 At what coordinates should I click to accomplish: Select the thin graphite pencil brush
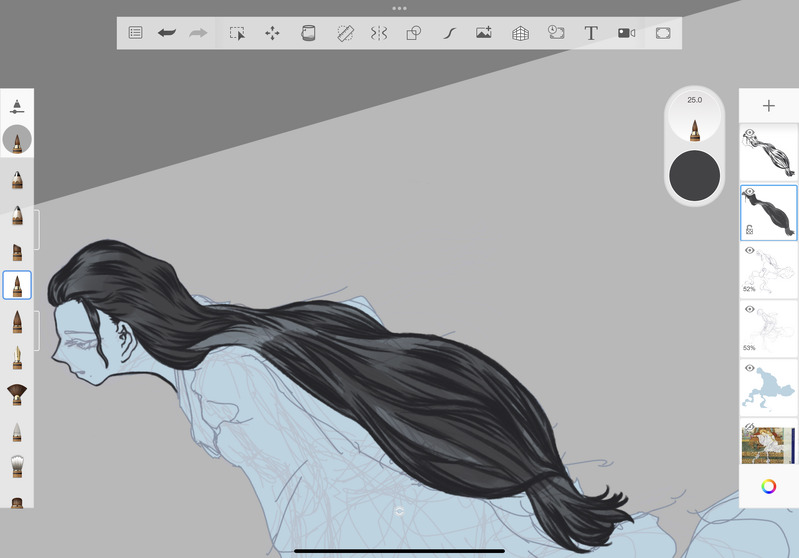(17, 180)
